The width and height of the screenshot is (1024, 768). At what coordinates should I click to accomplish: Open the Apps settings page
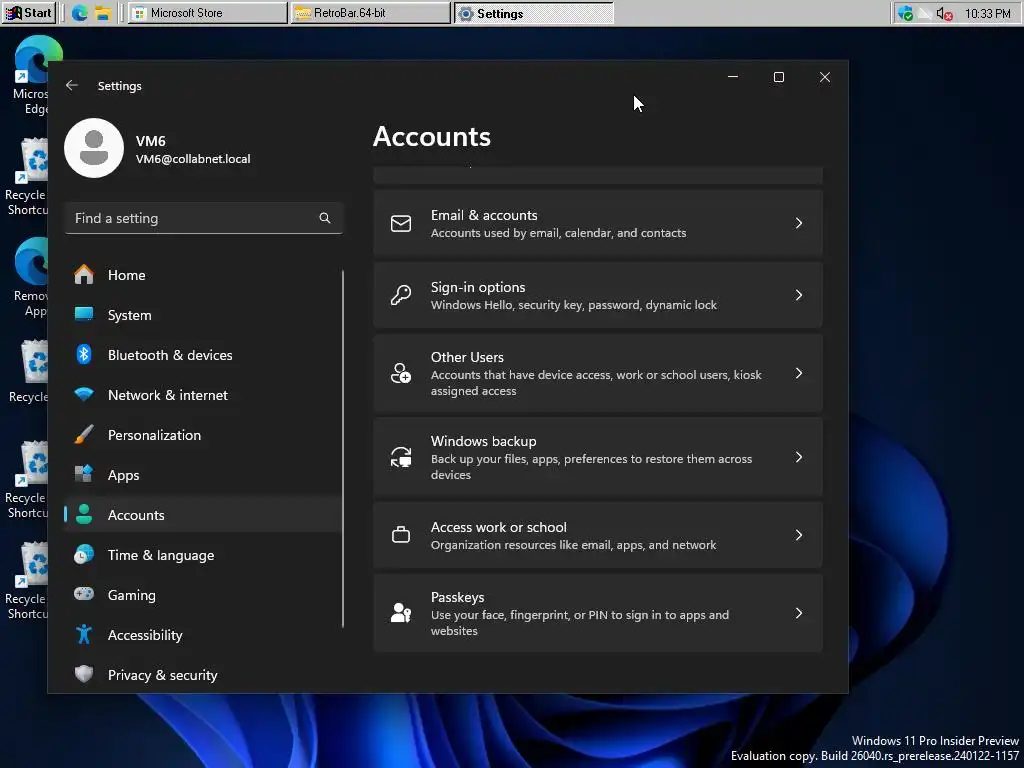pos(202,475)
